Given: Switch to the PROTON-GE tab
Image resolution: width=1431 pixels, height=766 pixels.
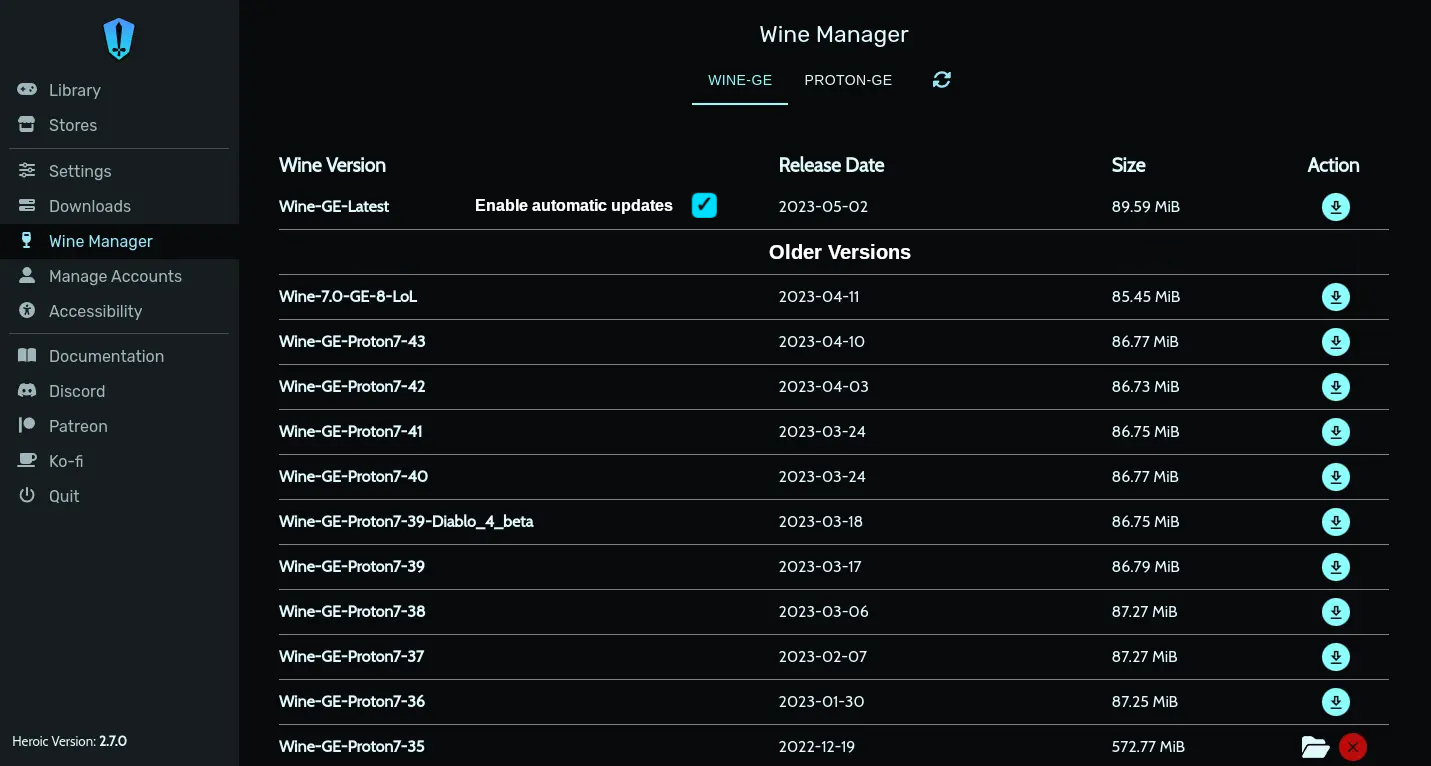Looking at the screenshot, I should tap(848, 80).
